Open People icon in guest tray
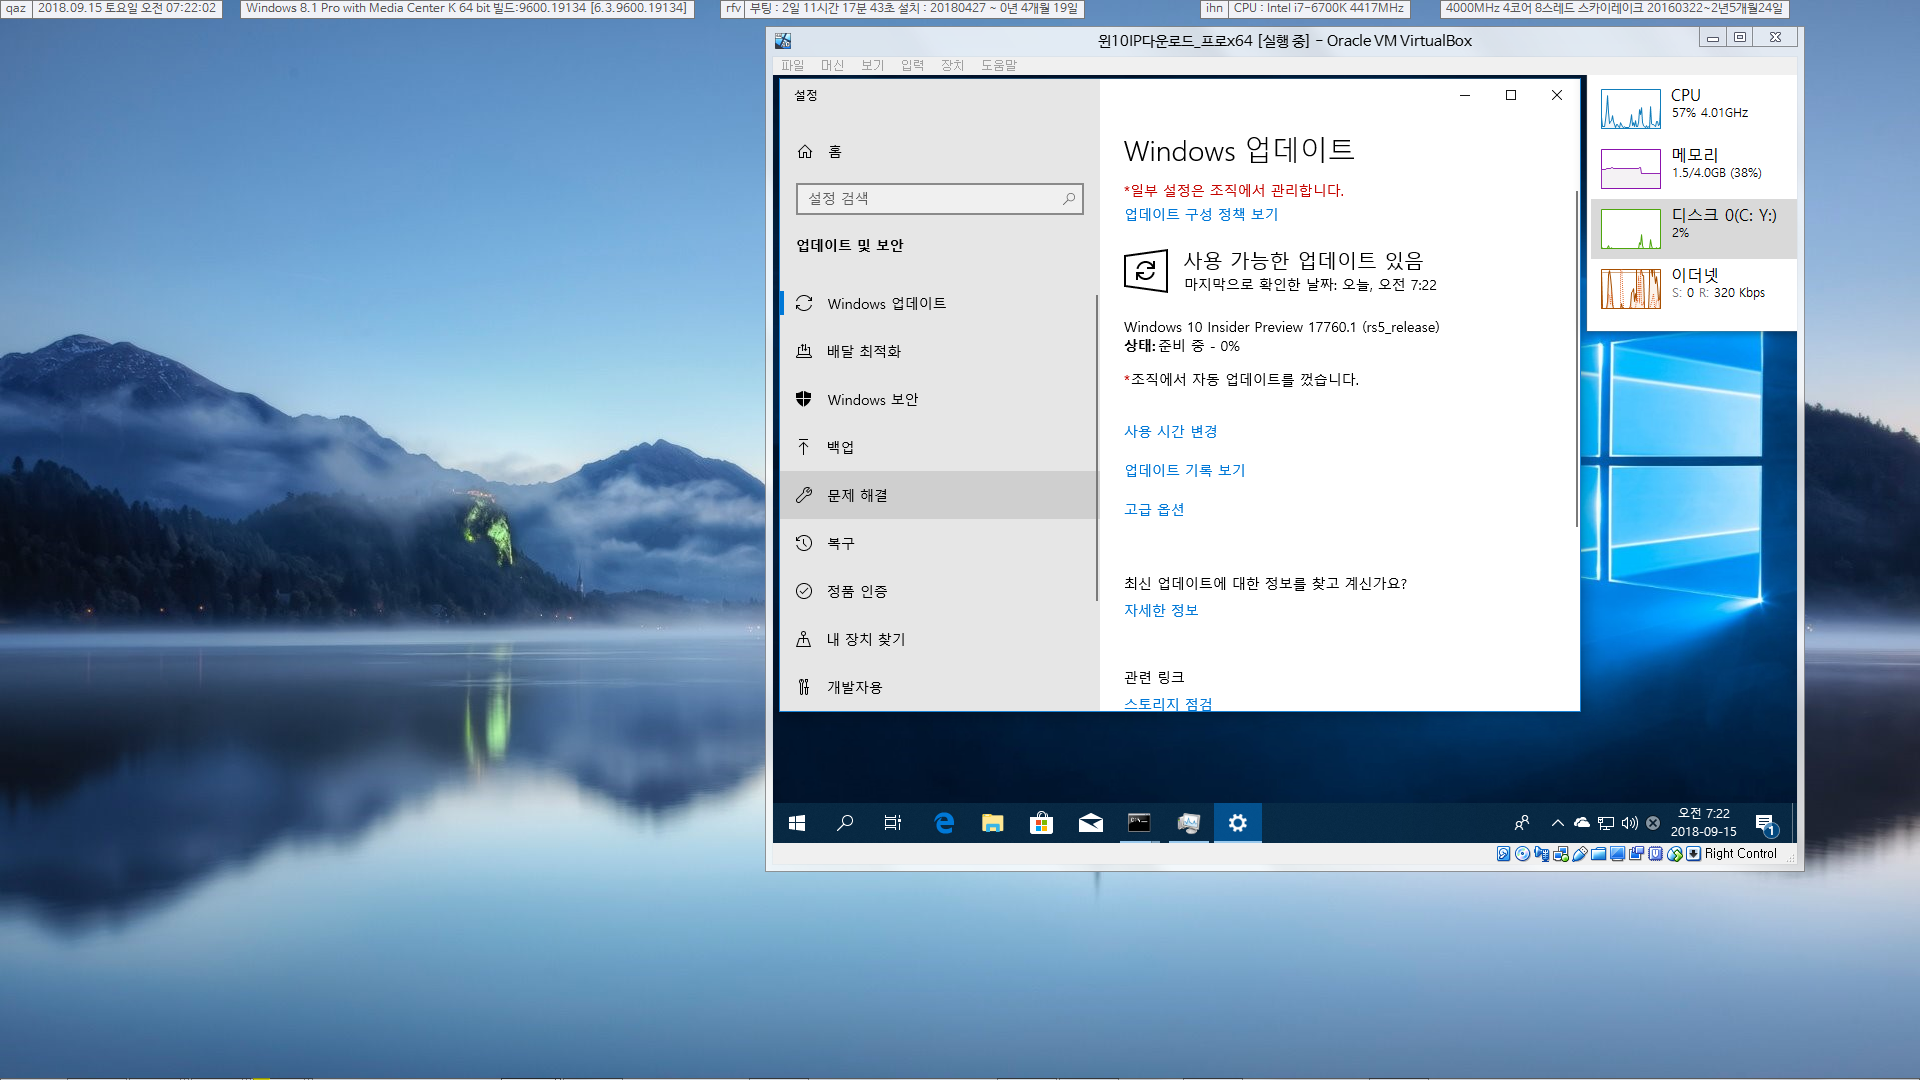The image size is (1920, 1080). click(x=1522, y=822)
